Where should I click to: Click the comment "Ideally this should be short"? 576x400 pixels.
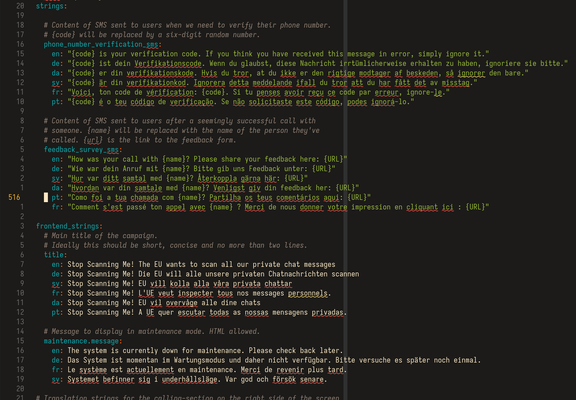click(176, 245)
